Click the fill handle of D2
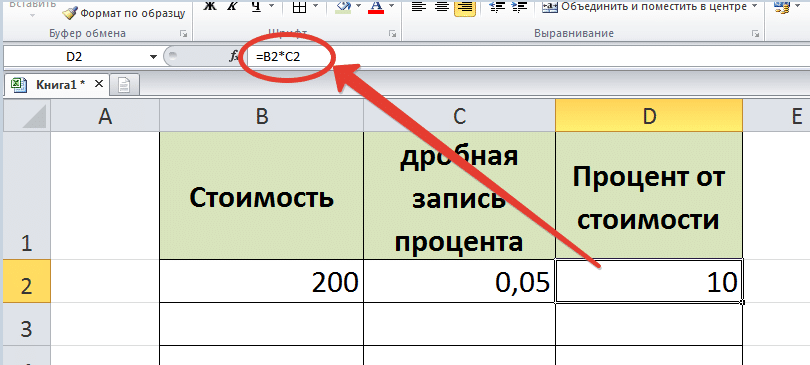The width and height of the screenshot is (810, 365). pos(743,303)
